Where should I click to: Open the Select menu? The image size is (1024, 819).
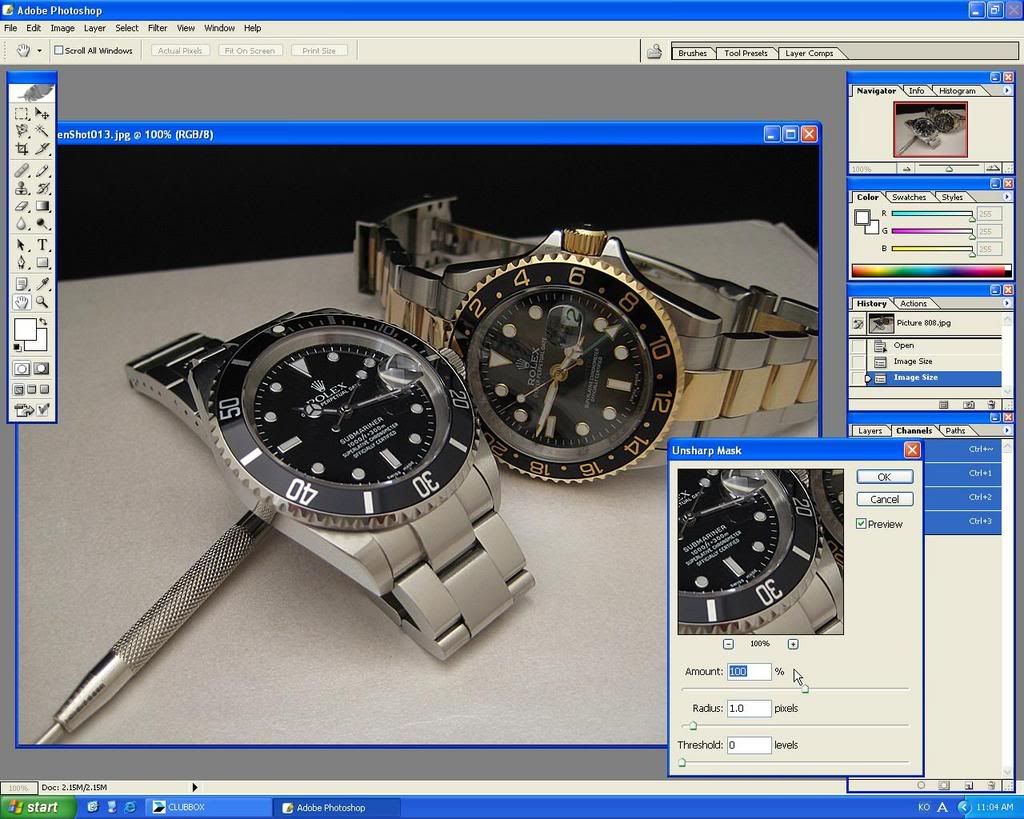127,28
